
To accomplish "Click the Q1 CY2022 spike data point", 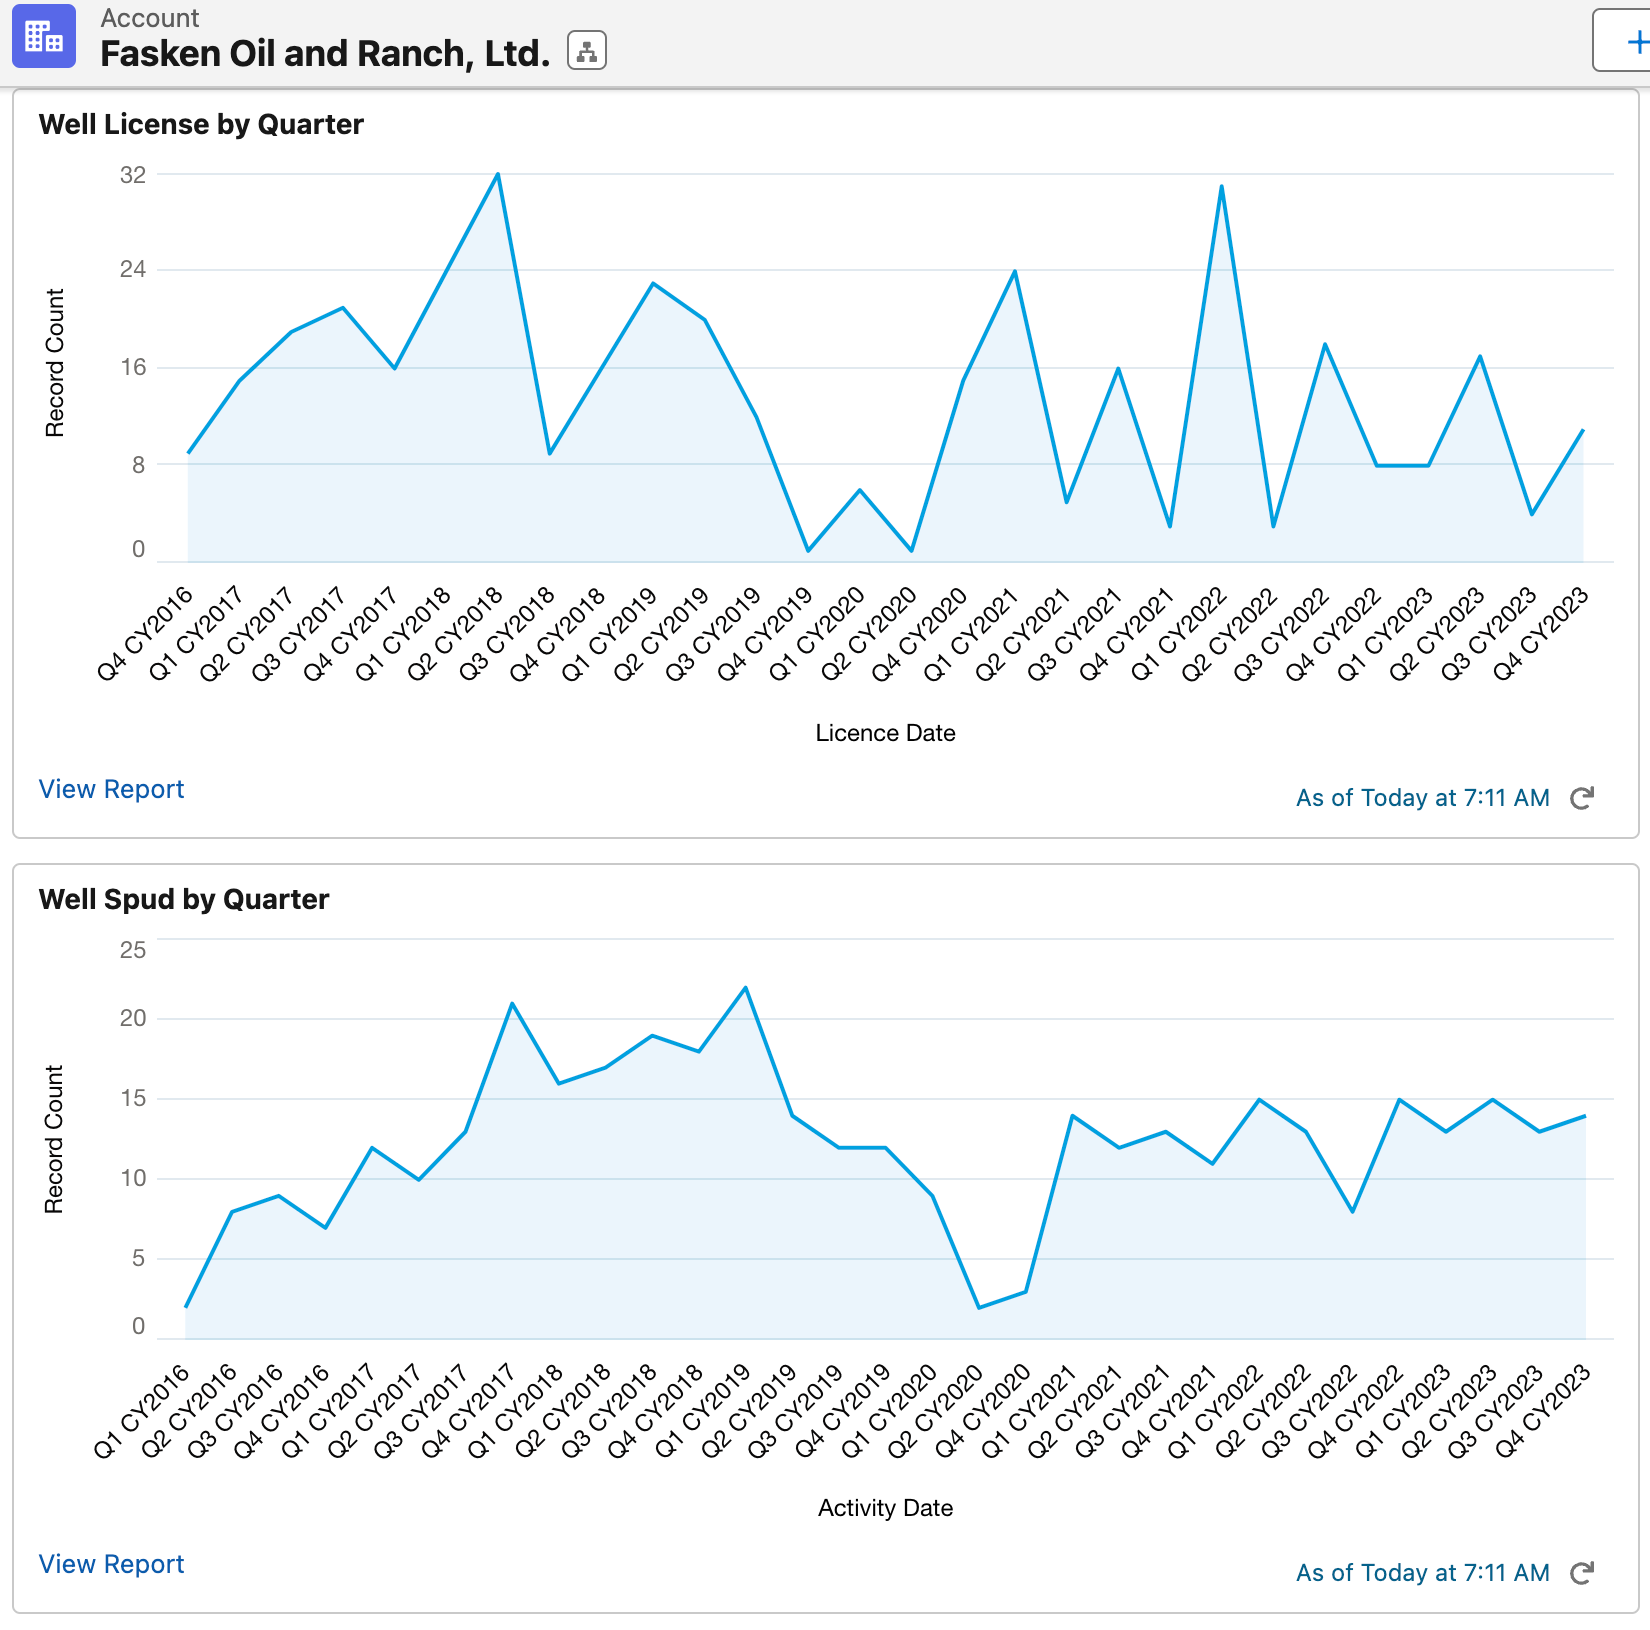I will 1221,185.
